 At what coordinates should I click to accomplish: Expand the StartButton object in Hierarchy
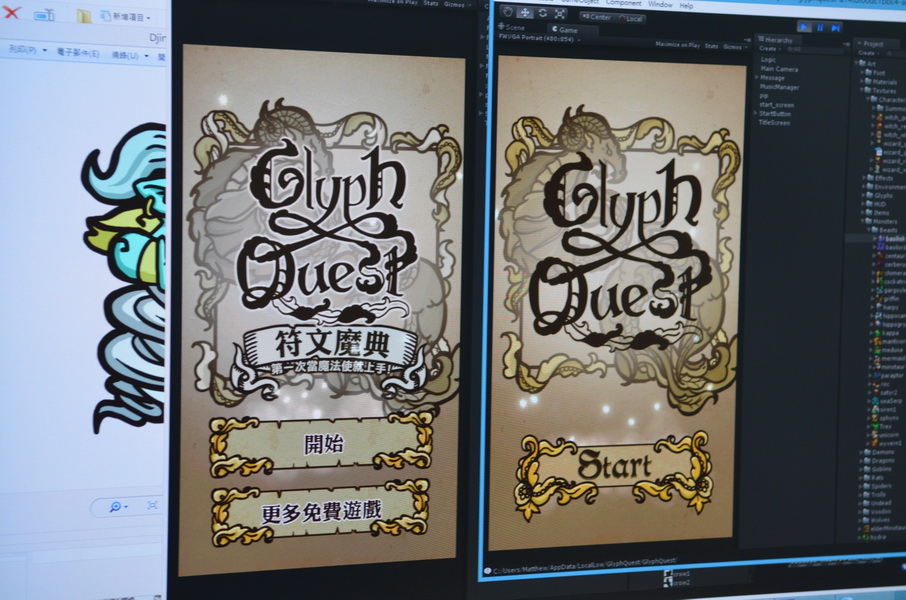point(755,113)
